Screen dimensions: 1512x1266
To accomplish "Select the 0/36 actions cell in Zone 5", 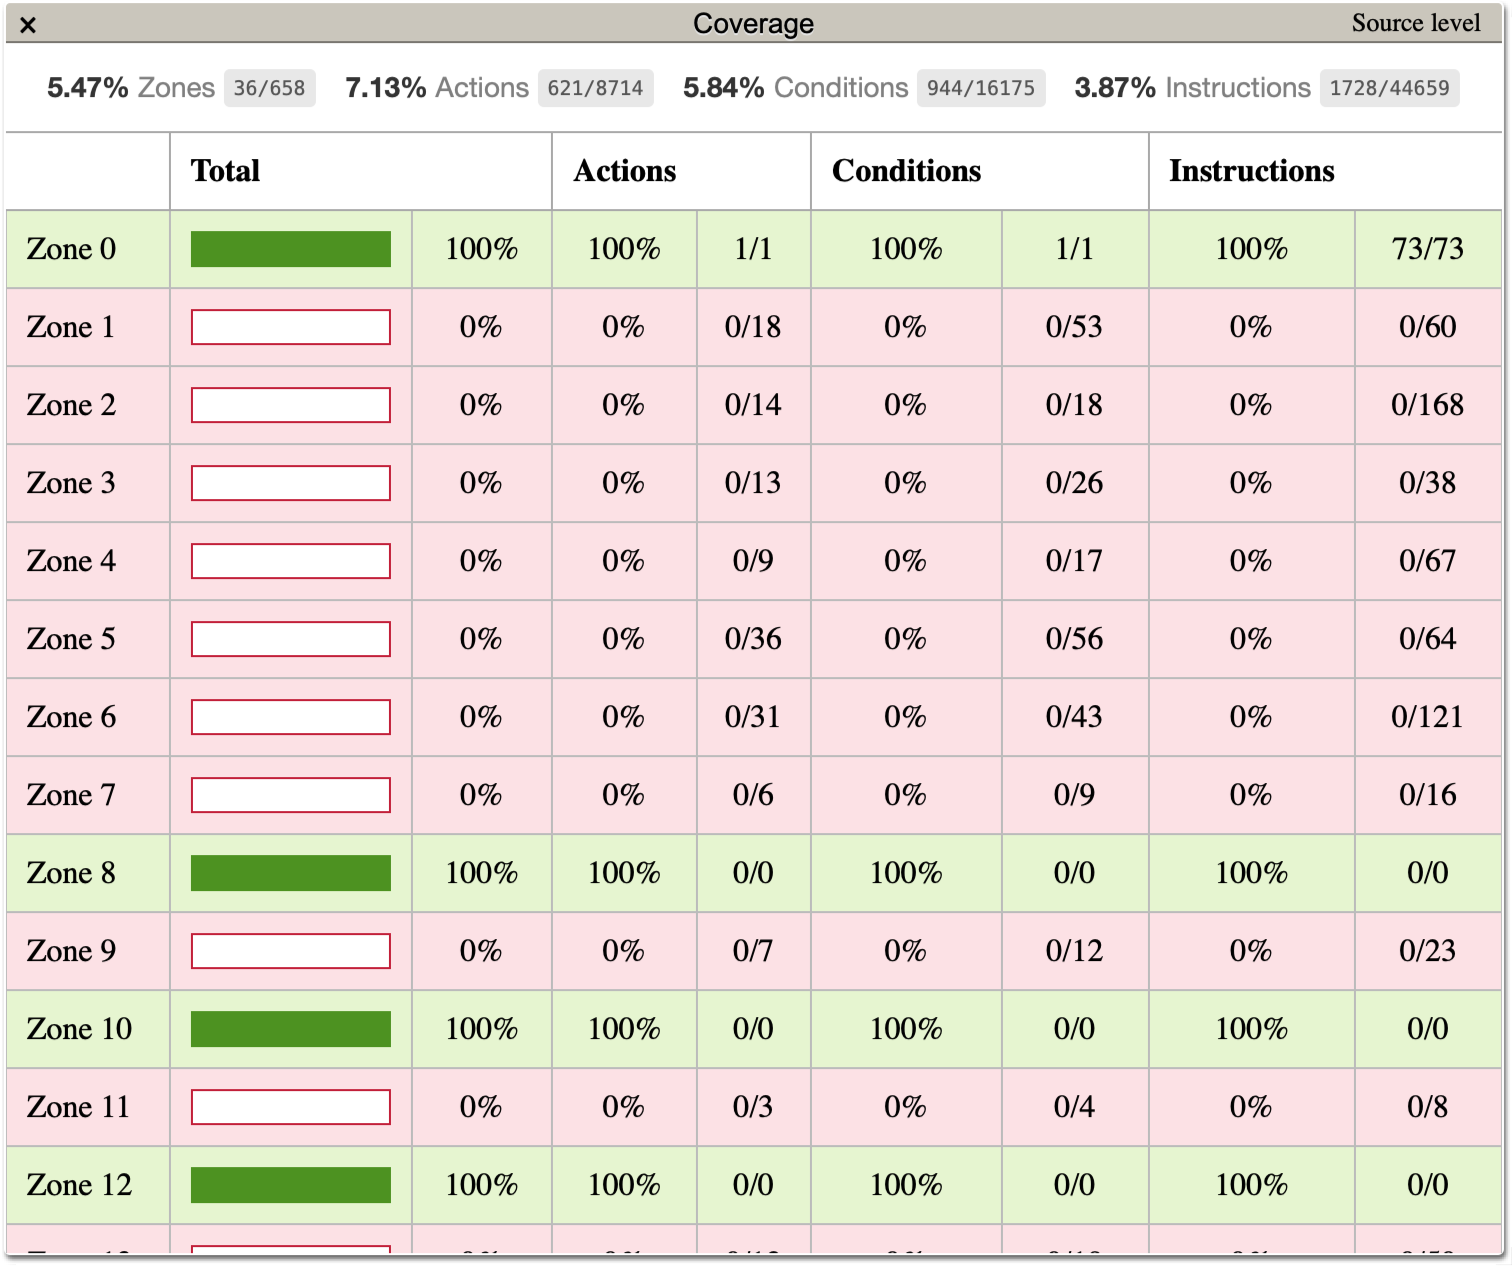I will coord(753,639).
